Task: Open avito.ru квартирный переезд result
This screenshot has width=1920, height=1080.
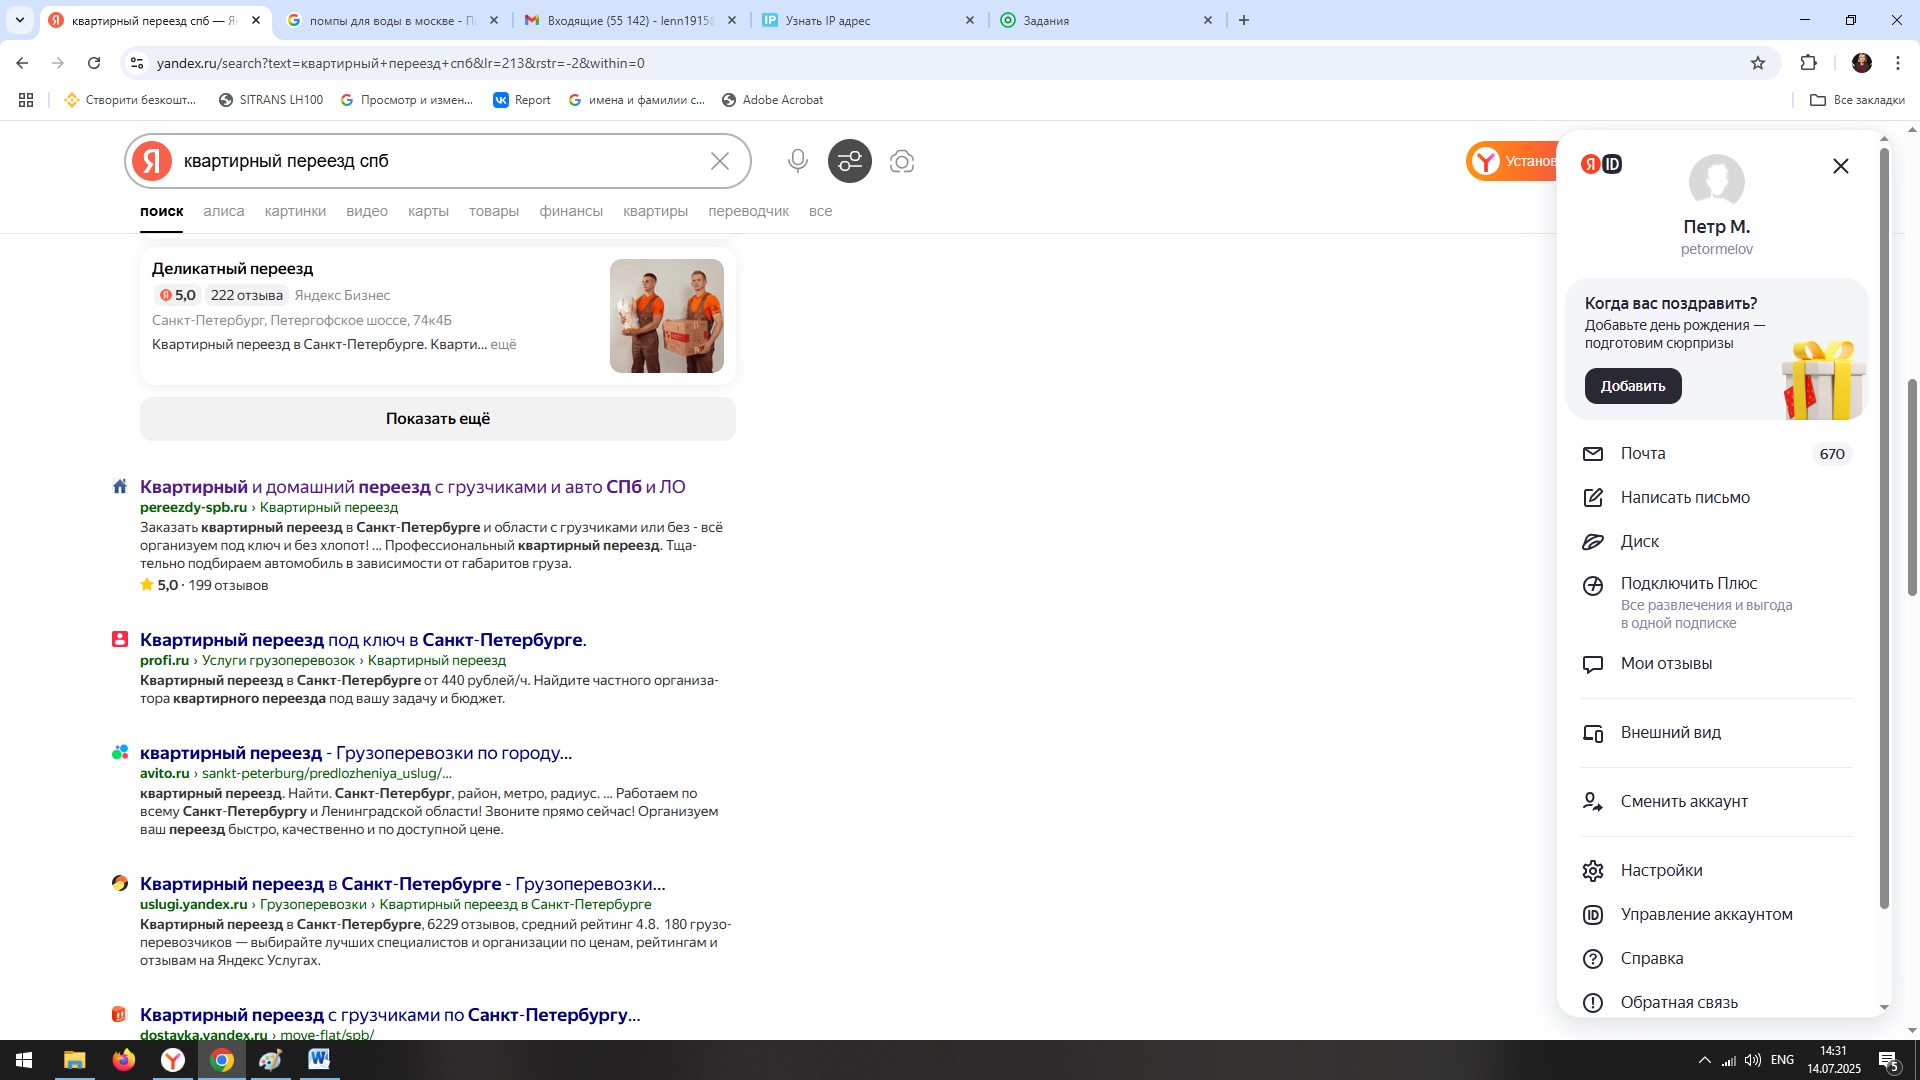Action: (x=356, y=753)
